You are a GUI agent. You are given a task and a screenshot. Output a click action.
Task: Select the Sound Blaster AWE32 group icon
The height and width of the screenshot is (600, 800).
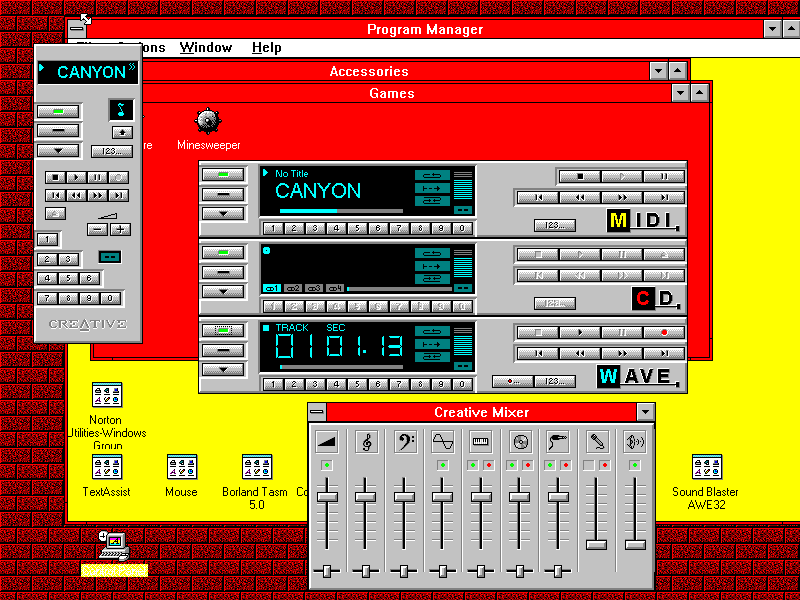(x=707, y=466)
